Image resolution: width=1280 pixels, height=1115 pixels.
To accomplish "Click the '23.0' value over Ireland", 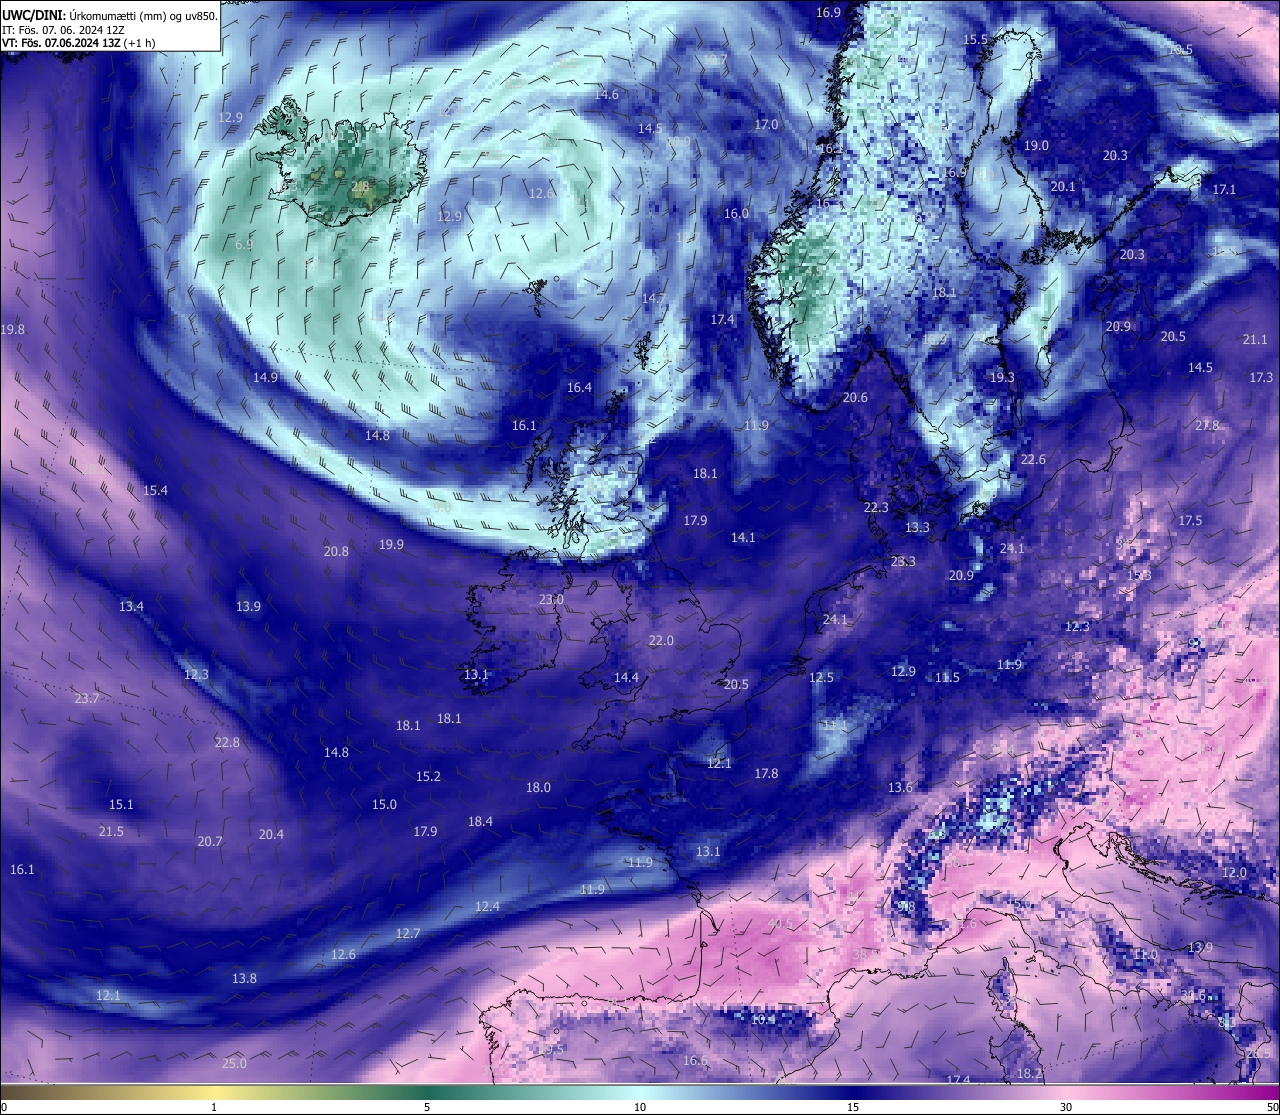I will [x=551, y=600].
